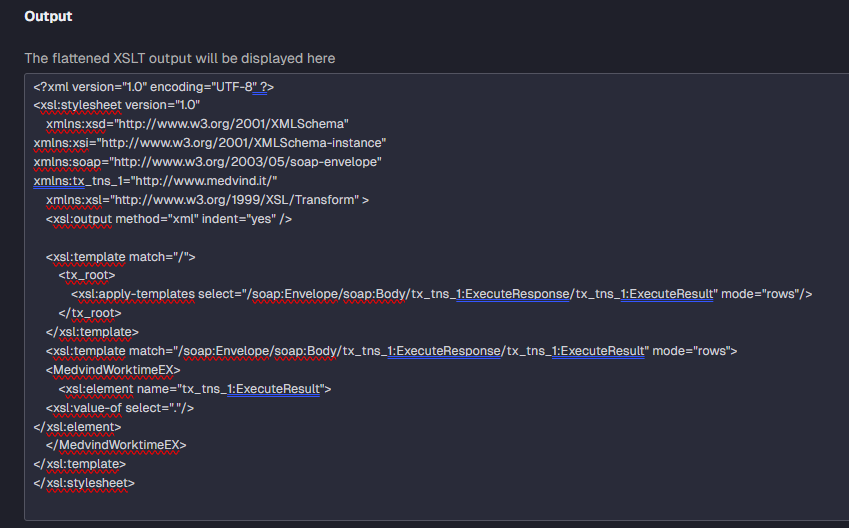Viewport: 849px width, 528px height.
Task: Click the xsl:value-of select="." line
Action: [120, 408]
